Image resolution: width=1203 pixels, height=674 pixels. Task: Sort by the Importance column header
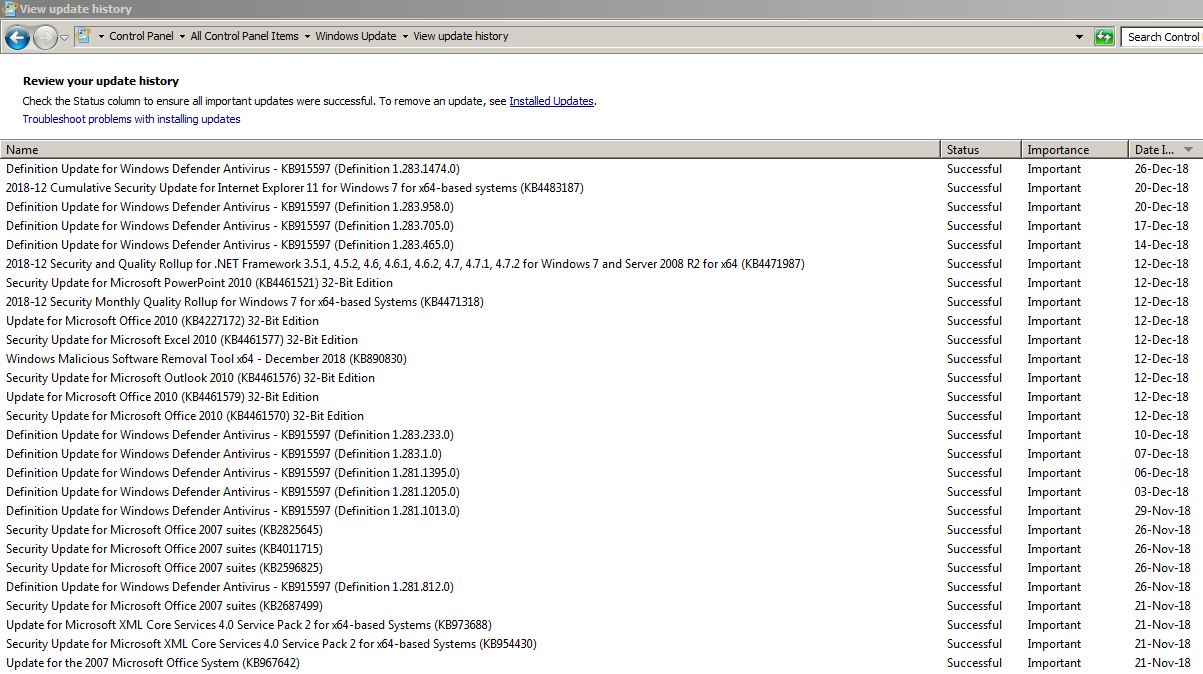(x=1075, y=150)
